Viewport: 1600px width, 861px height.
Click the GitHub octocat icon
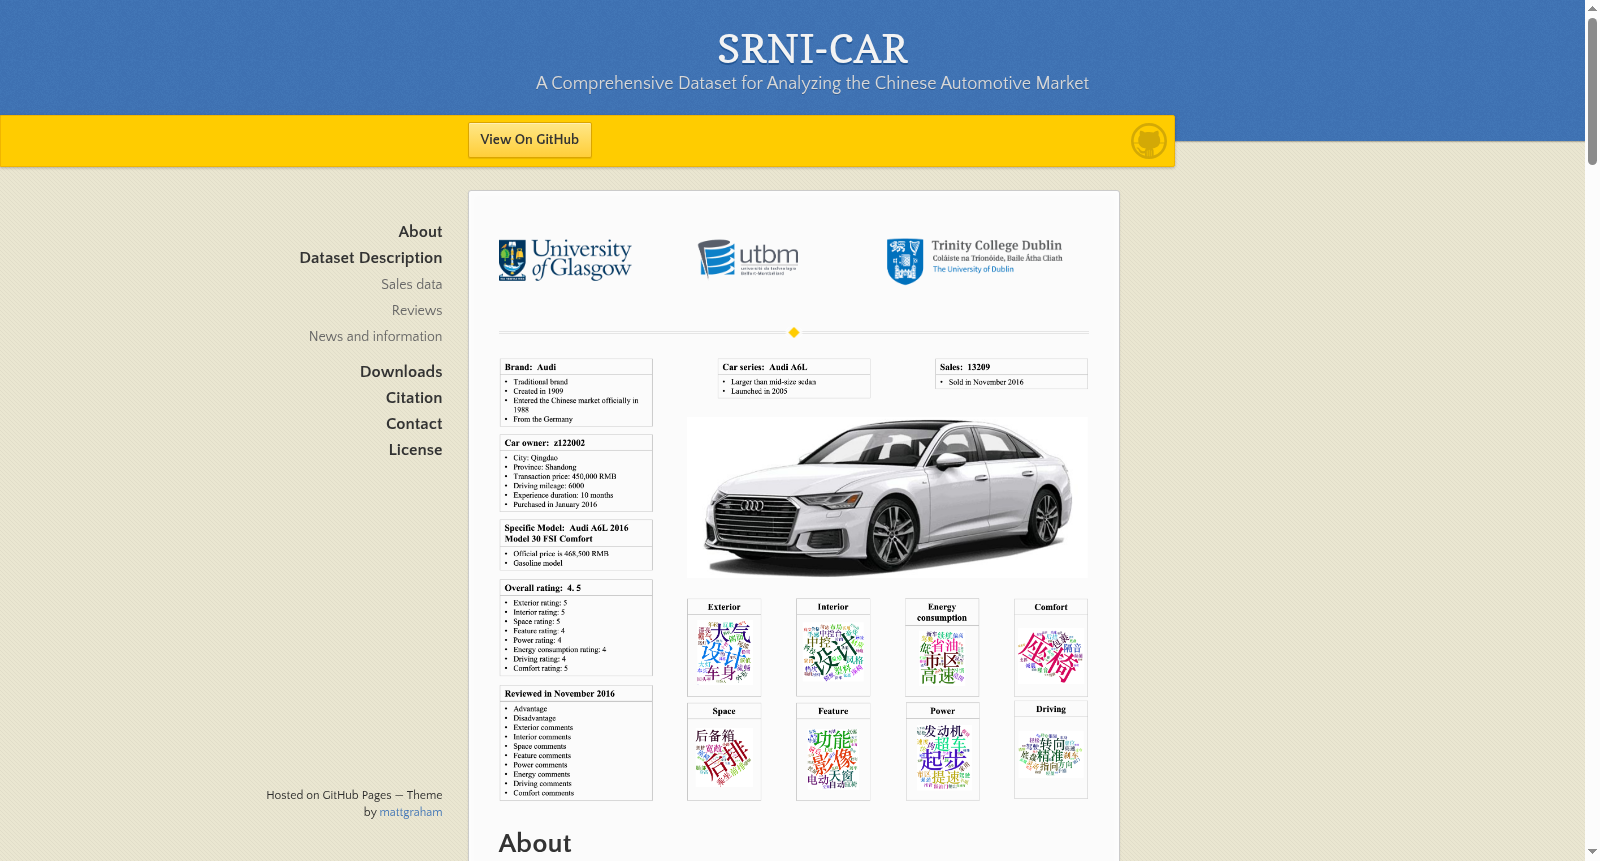click(1149, 141)
